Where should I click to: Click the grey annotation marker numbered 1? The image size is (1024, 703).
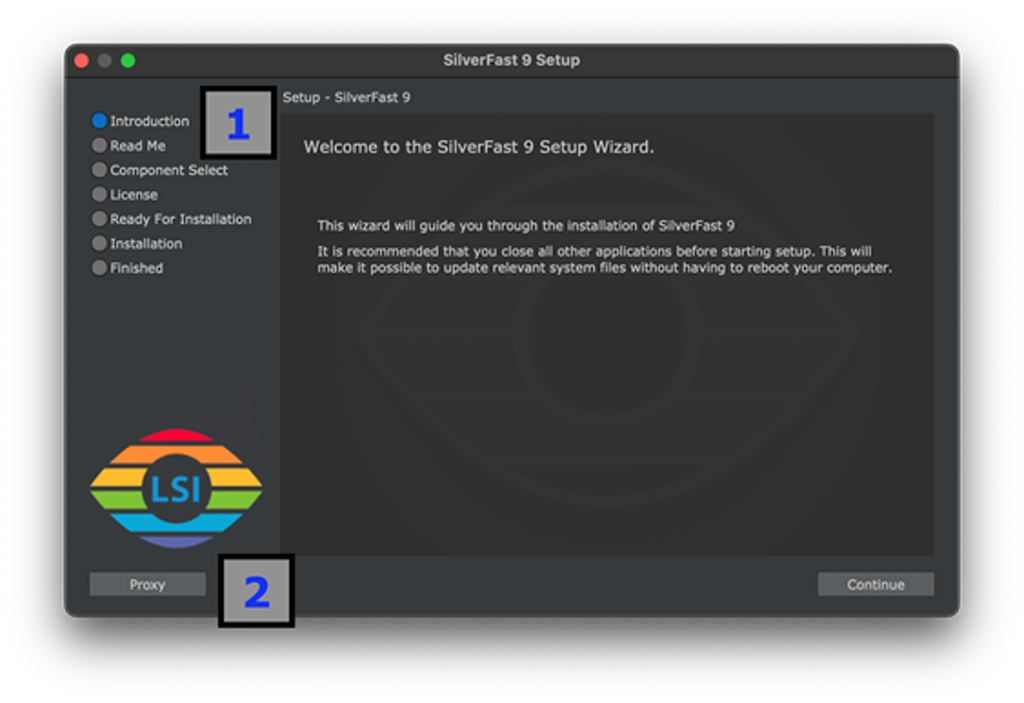tap(238, 124)
